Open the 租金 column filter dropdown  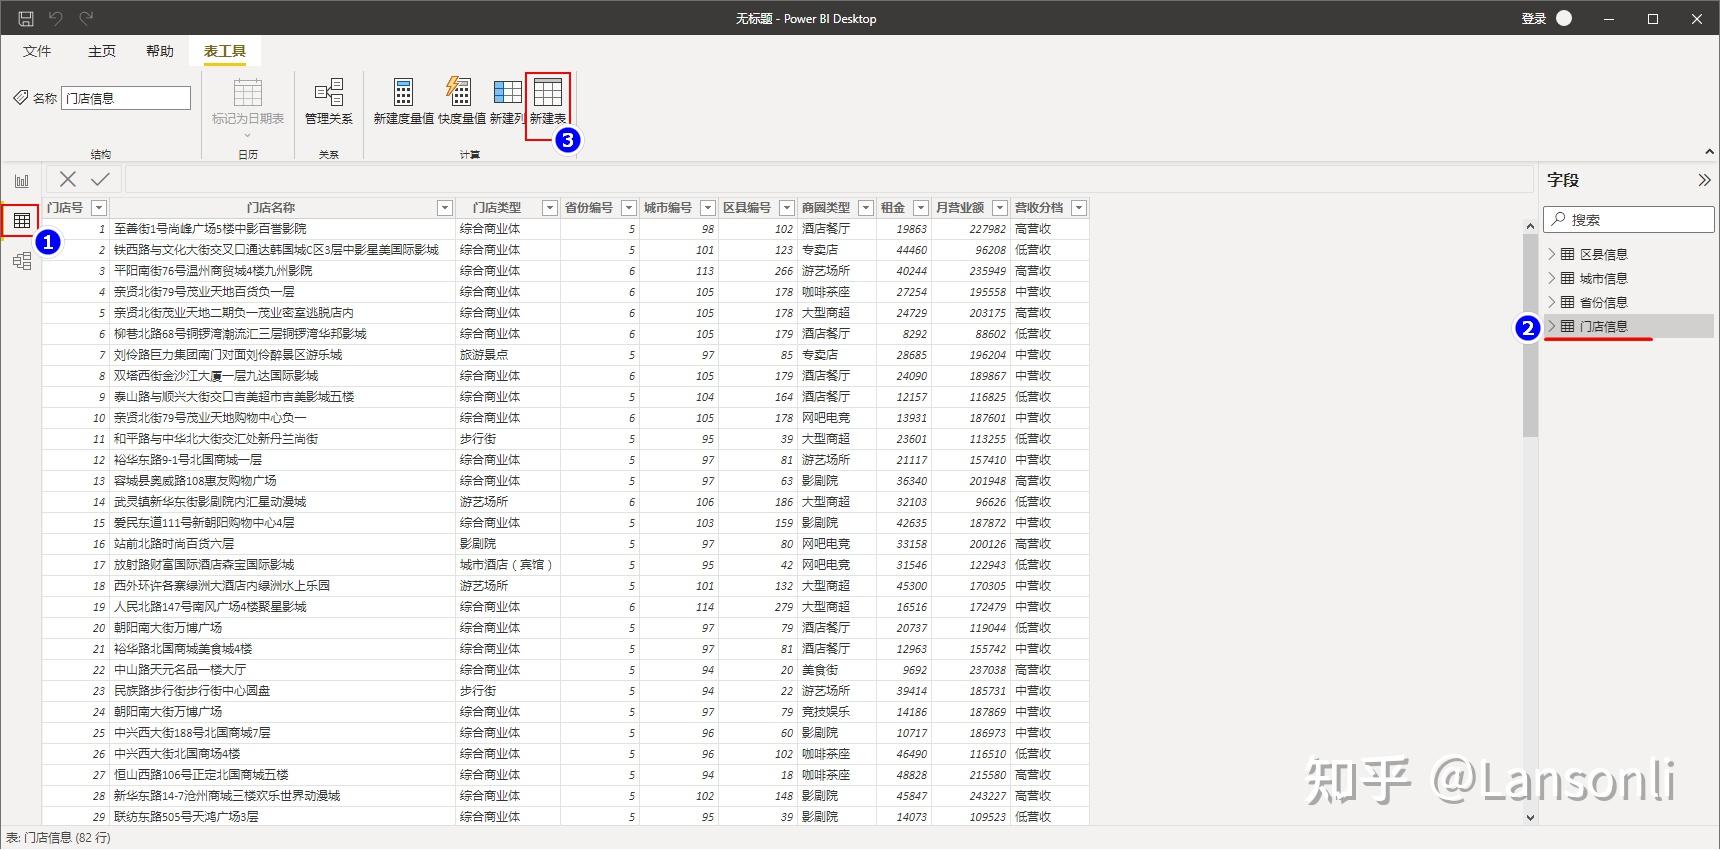pos(920,208)
